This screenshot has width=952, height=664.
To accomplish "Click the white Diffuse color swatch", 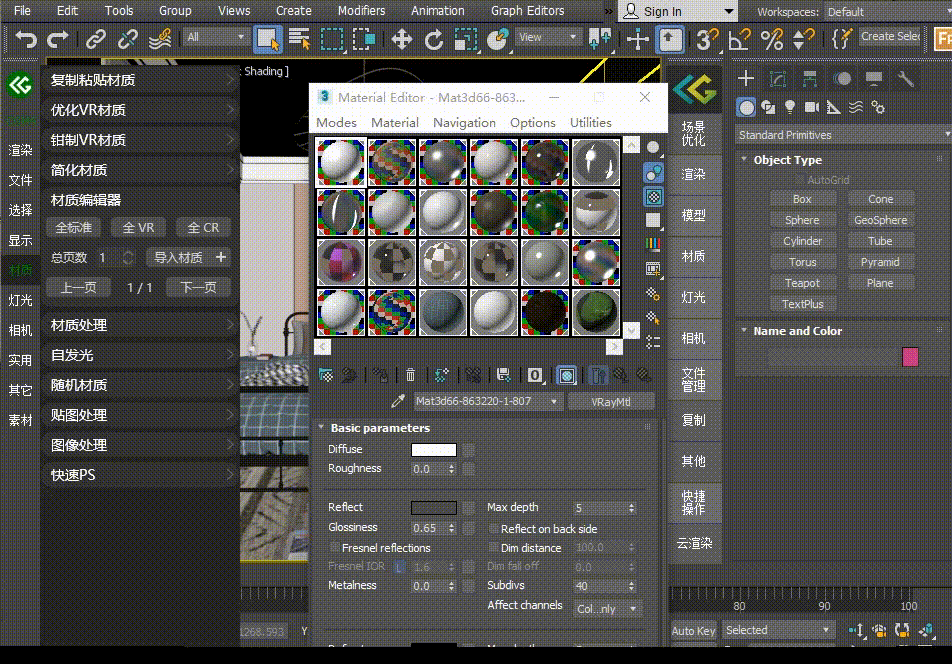I will click(x=433, y=450).
